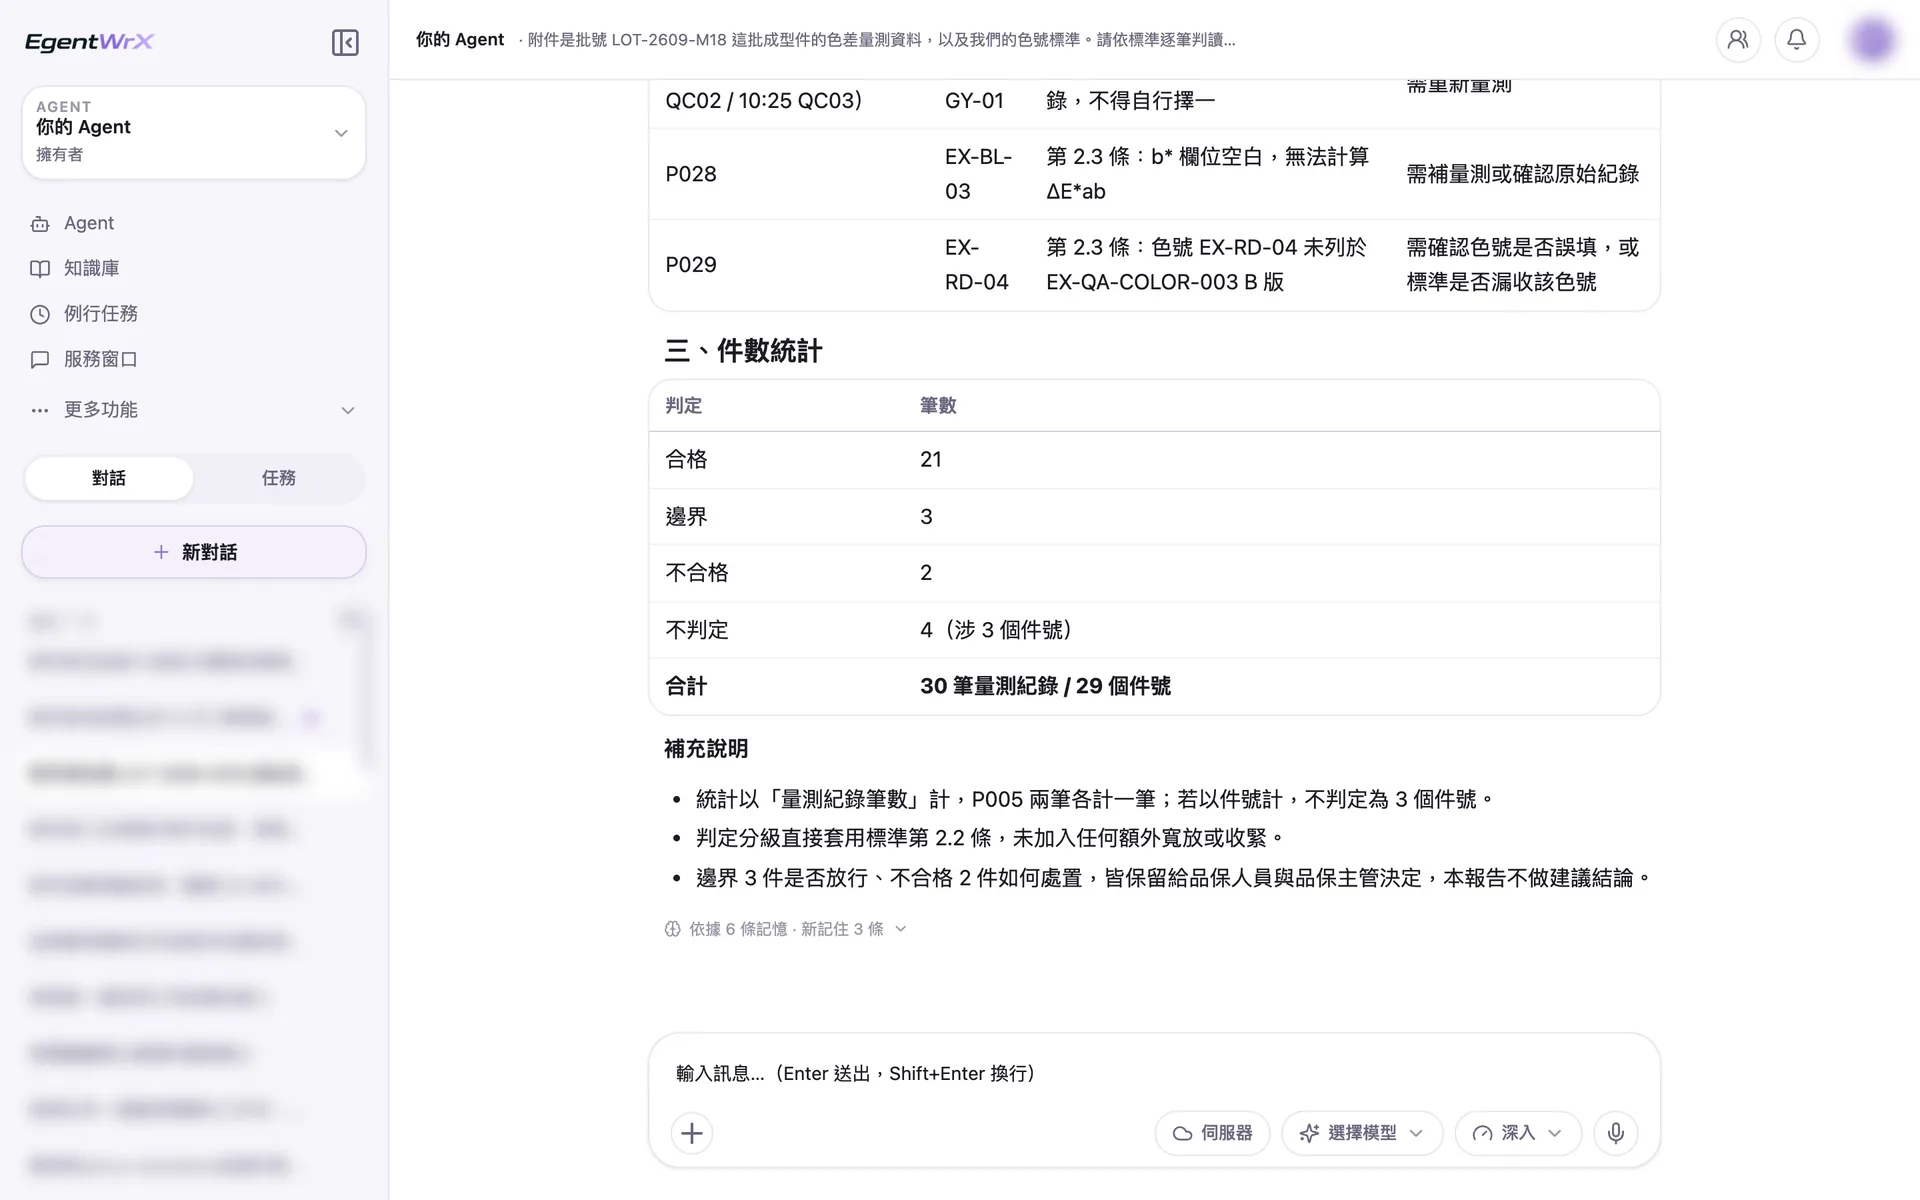Viewport: 1920px width, 1200px height.
Task: Select the 對話 tab
Action: click(x=109, y=478)
